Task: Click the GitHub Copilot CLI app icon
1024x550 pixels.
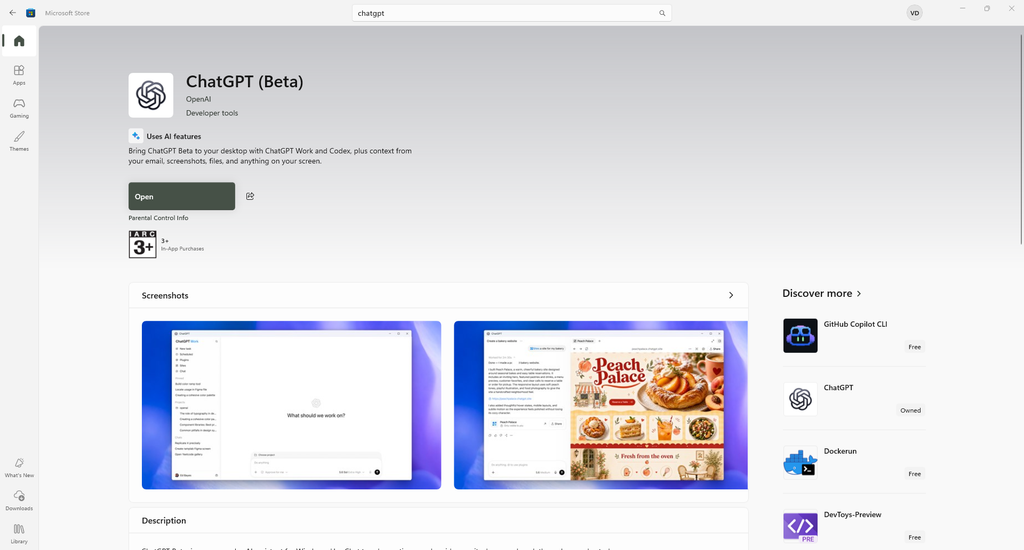Action: click(x=800, y=336)
